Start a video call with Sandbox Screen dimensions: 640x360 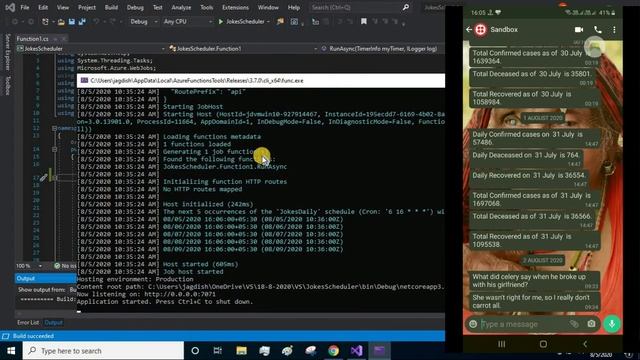click(579, 29)
